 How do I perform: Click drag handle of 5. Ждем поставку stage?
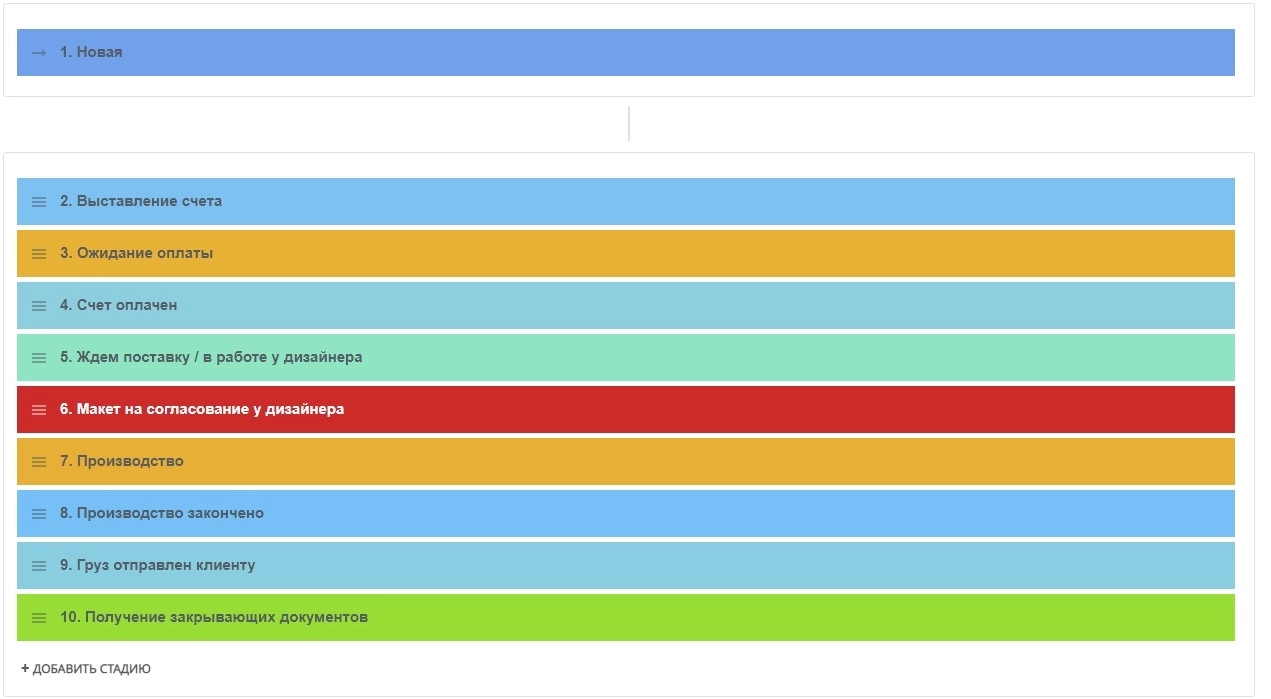point(39,358)
